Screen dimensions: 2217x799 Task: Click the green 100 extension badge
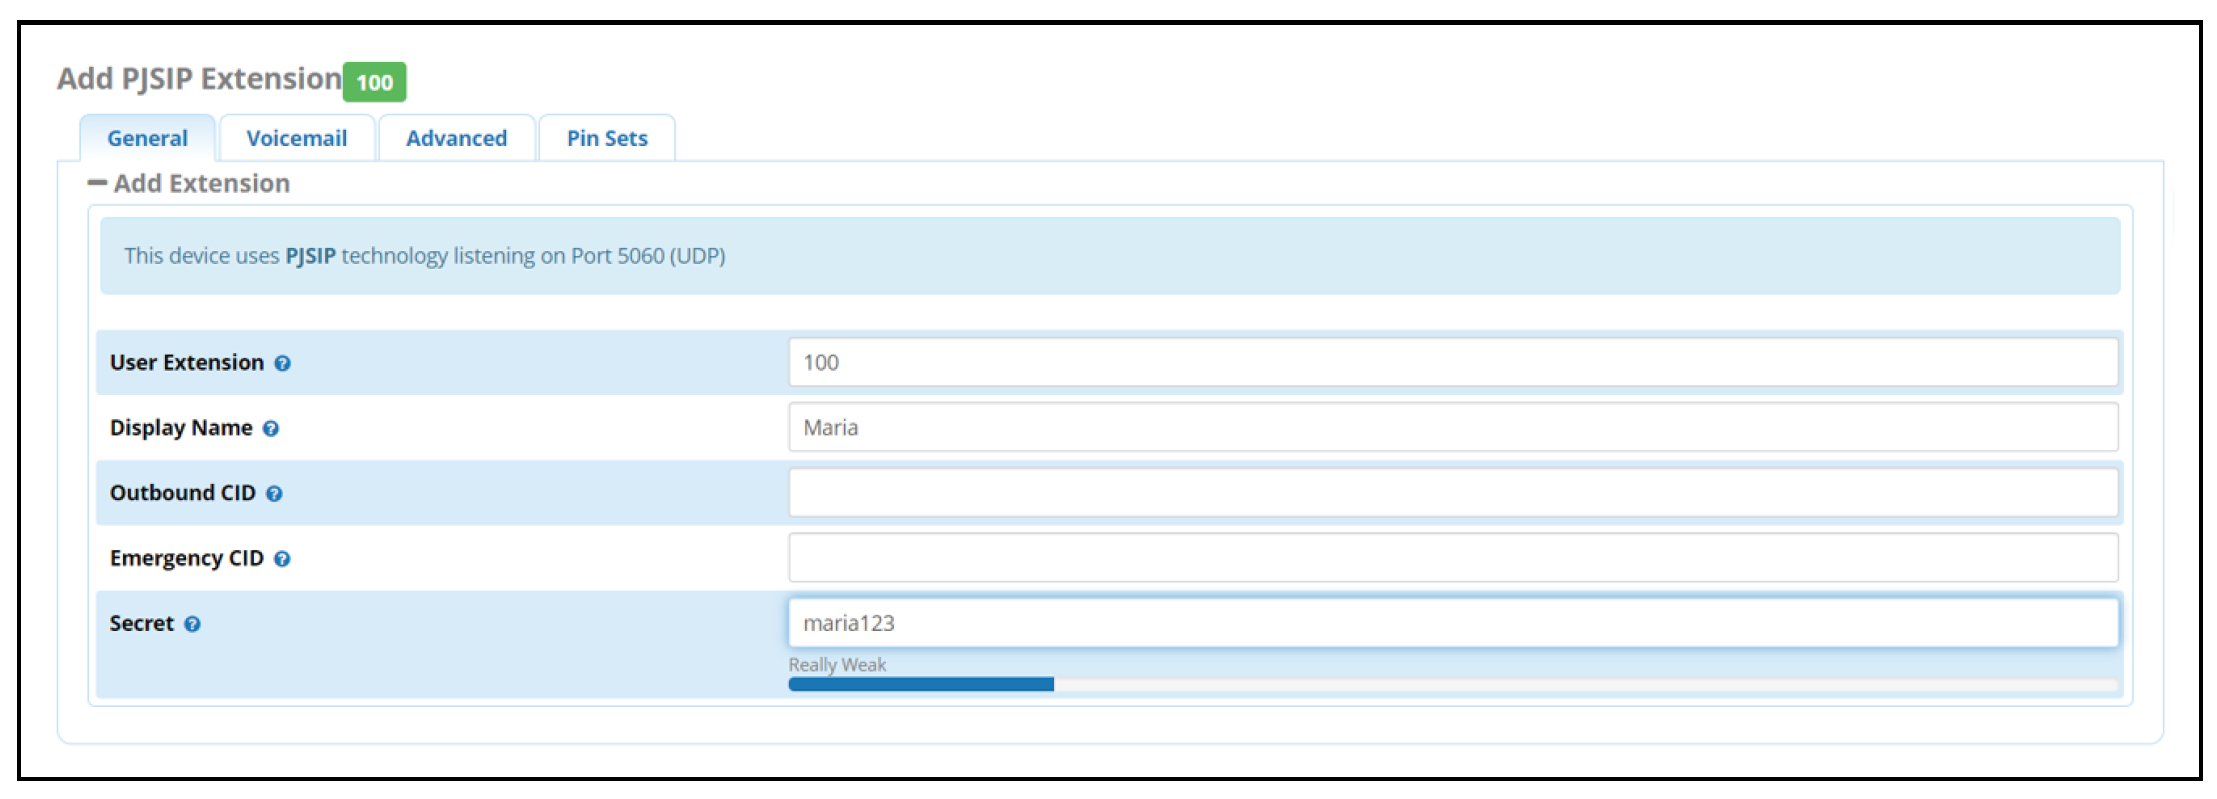click(375, 82)
